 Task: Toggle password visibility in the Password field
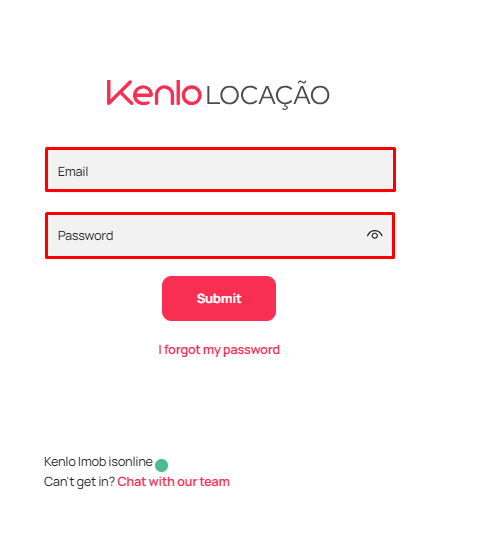click(x=374, y=235)
